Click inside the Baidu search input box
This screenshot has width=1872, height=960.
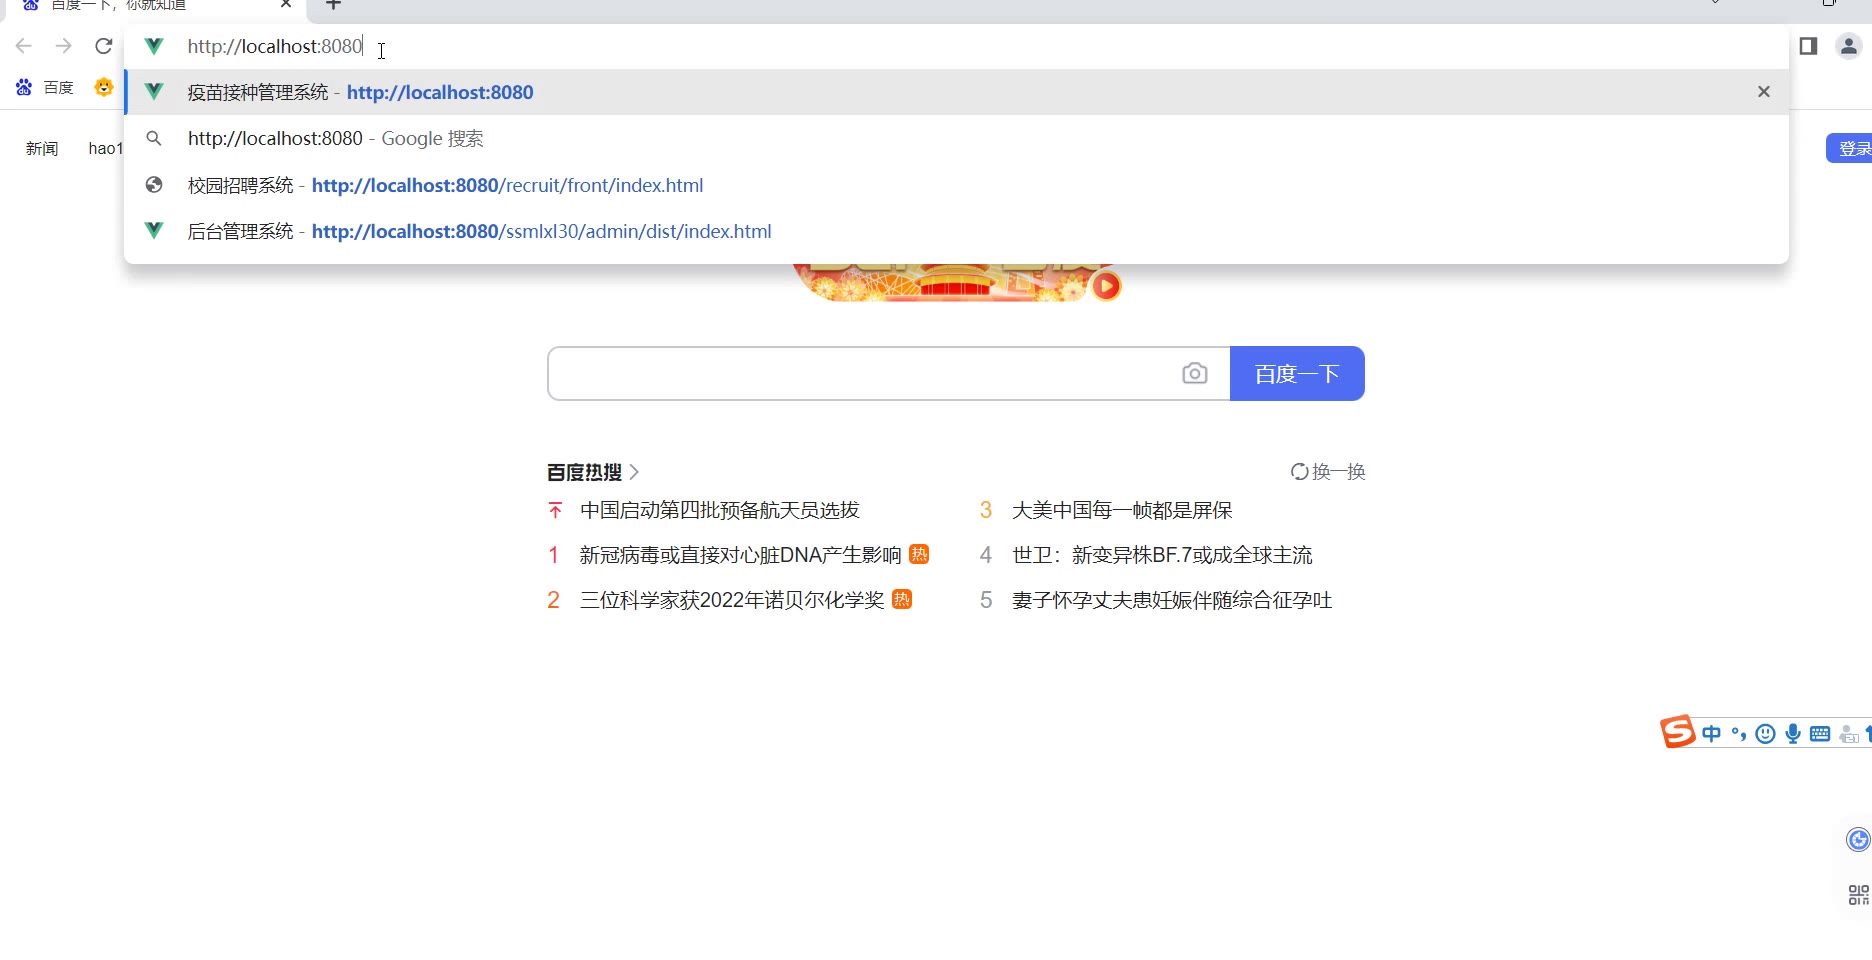[x=862, y=374]
